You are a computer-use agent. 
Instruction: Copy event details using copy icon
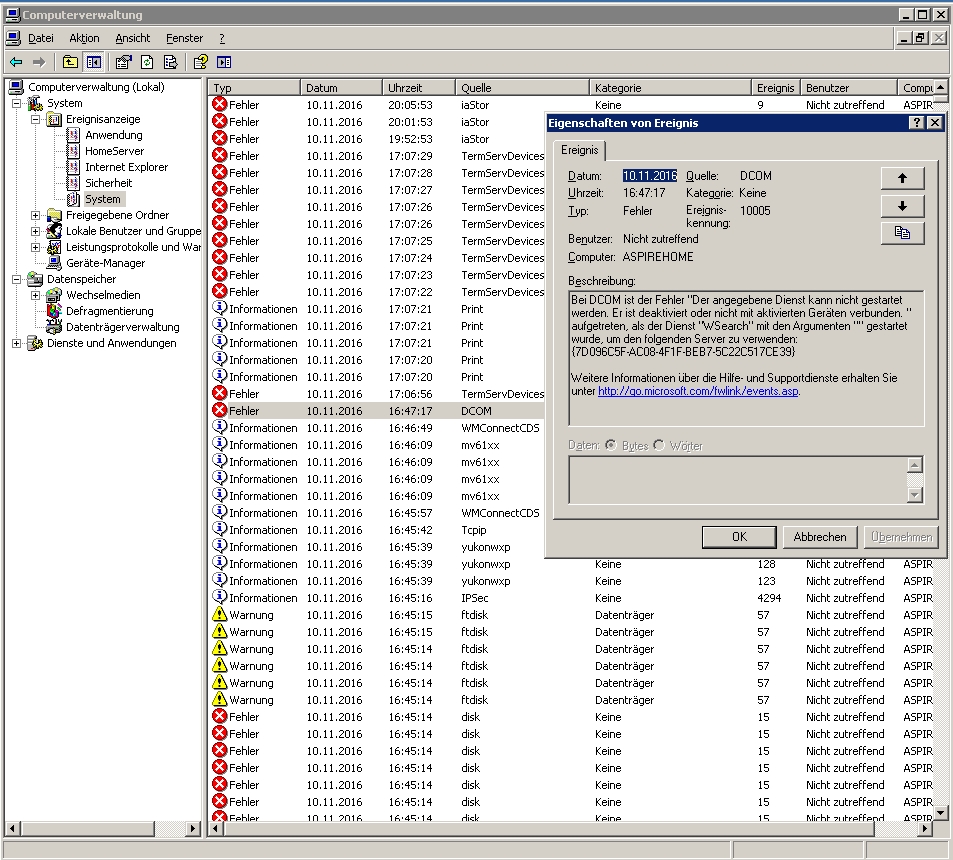902,233
